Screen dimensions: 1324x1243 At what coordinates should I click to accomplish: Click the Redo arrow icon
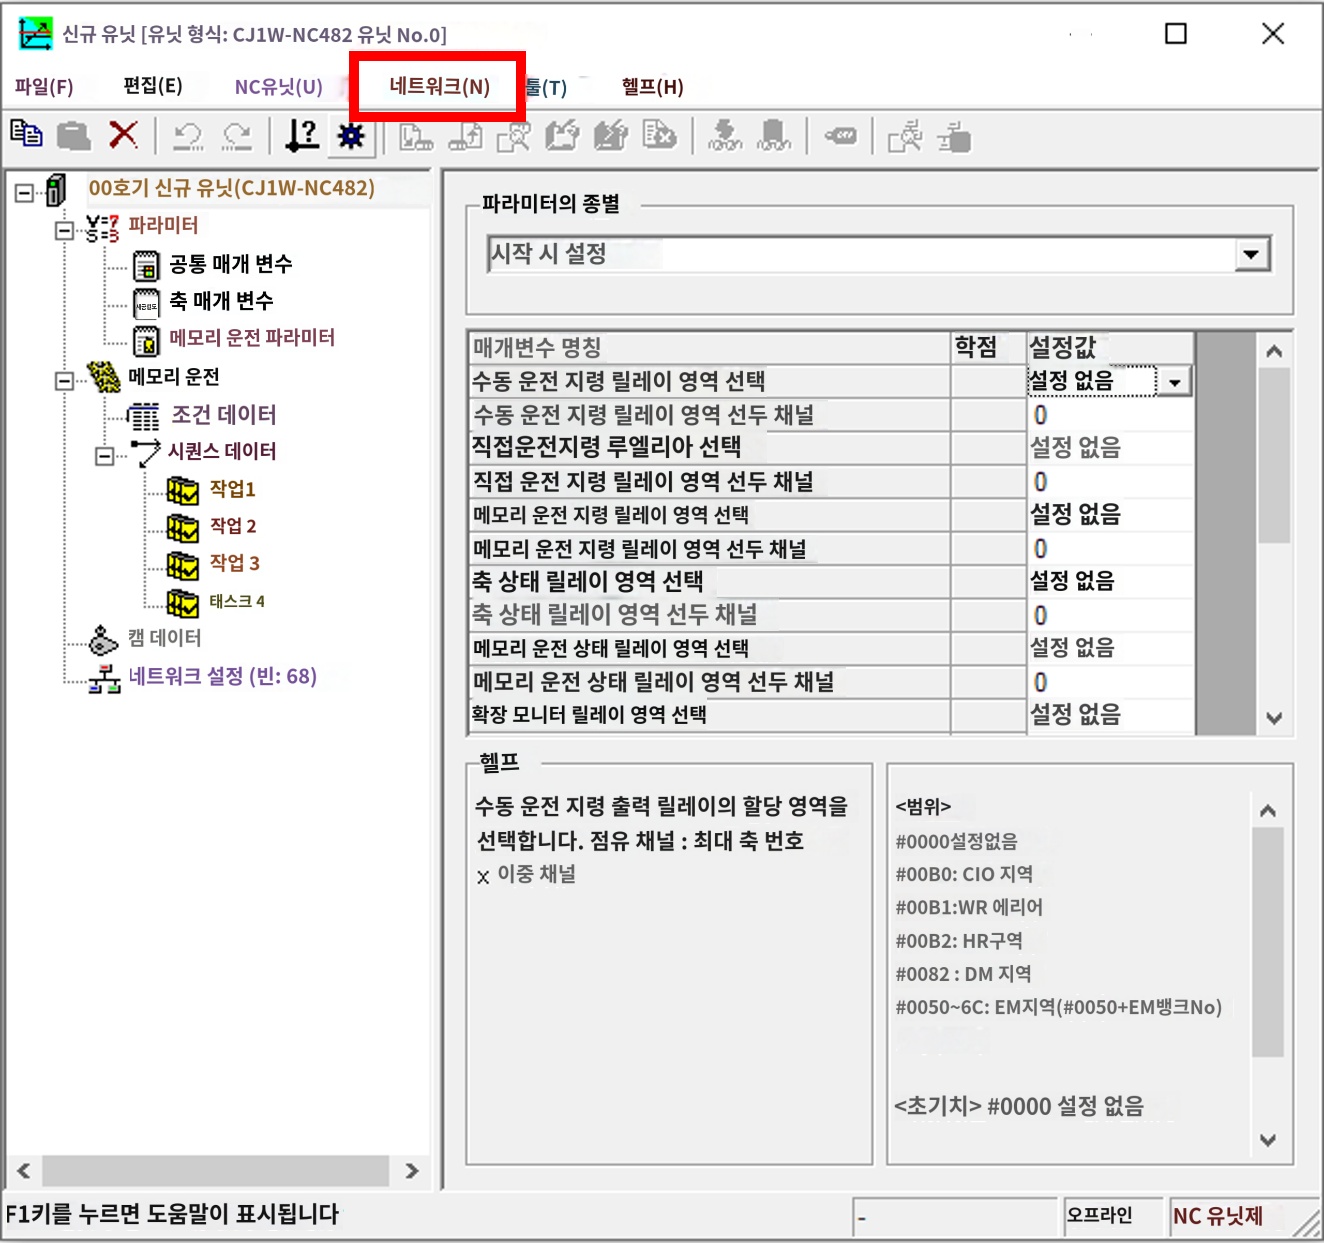click(237, 136)
